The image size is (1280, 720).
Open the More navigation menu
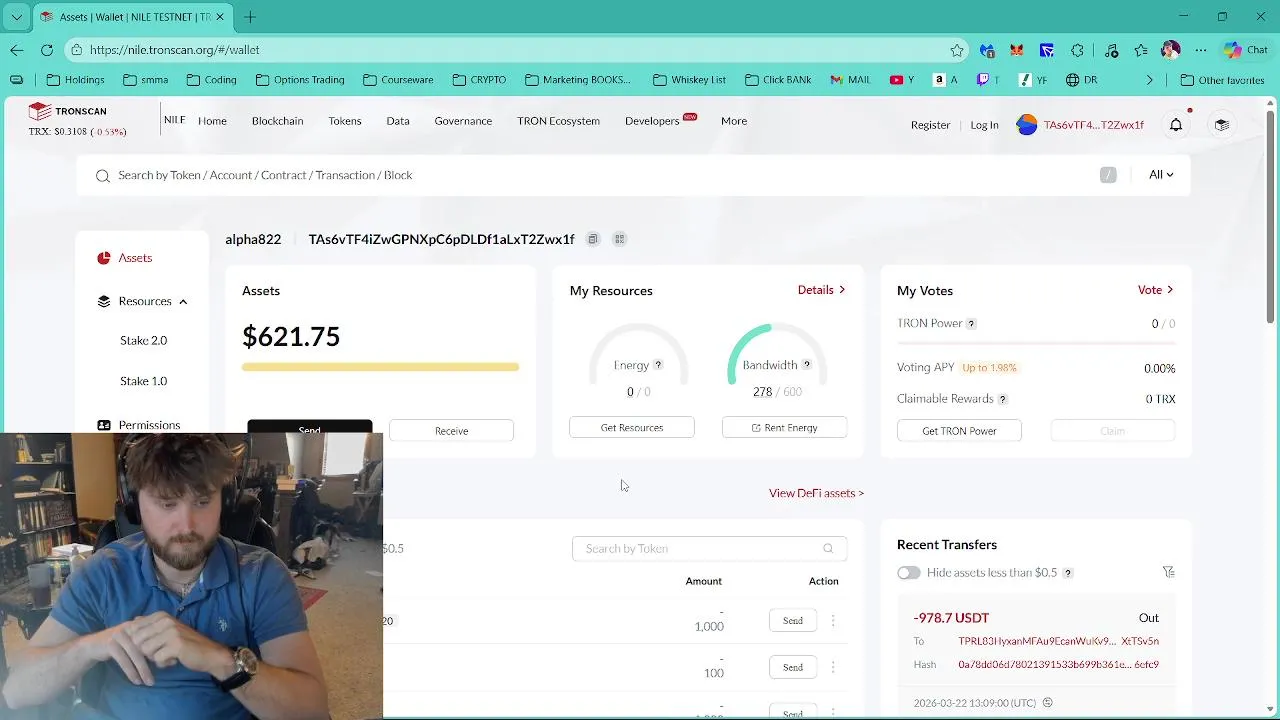(734, 121)
